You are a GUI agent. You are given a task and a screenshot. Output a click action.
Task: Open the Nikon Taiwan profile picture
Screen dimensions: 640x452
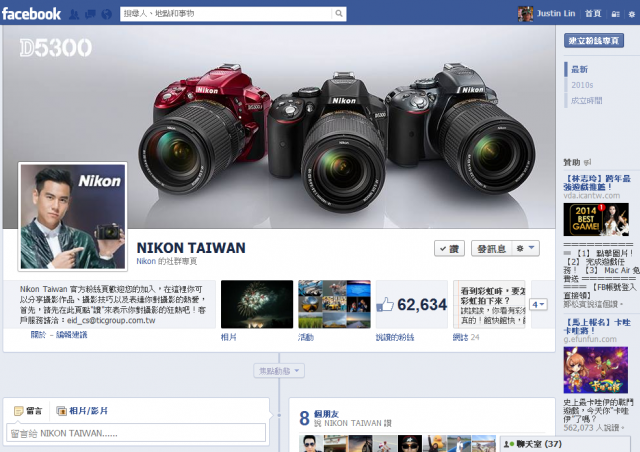point(73,216)
